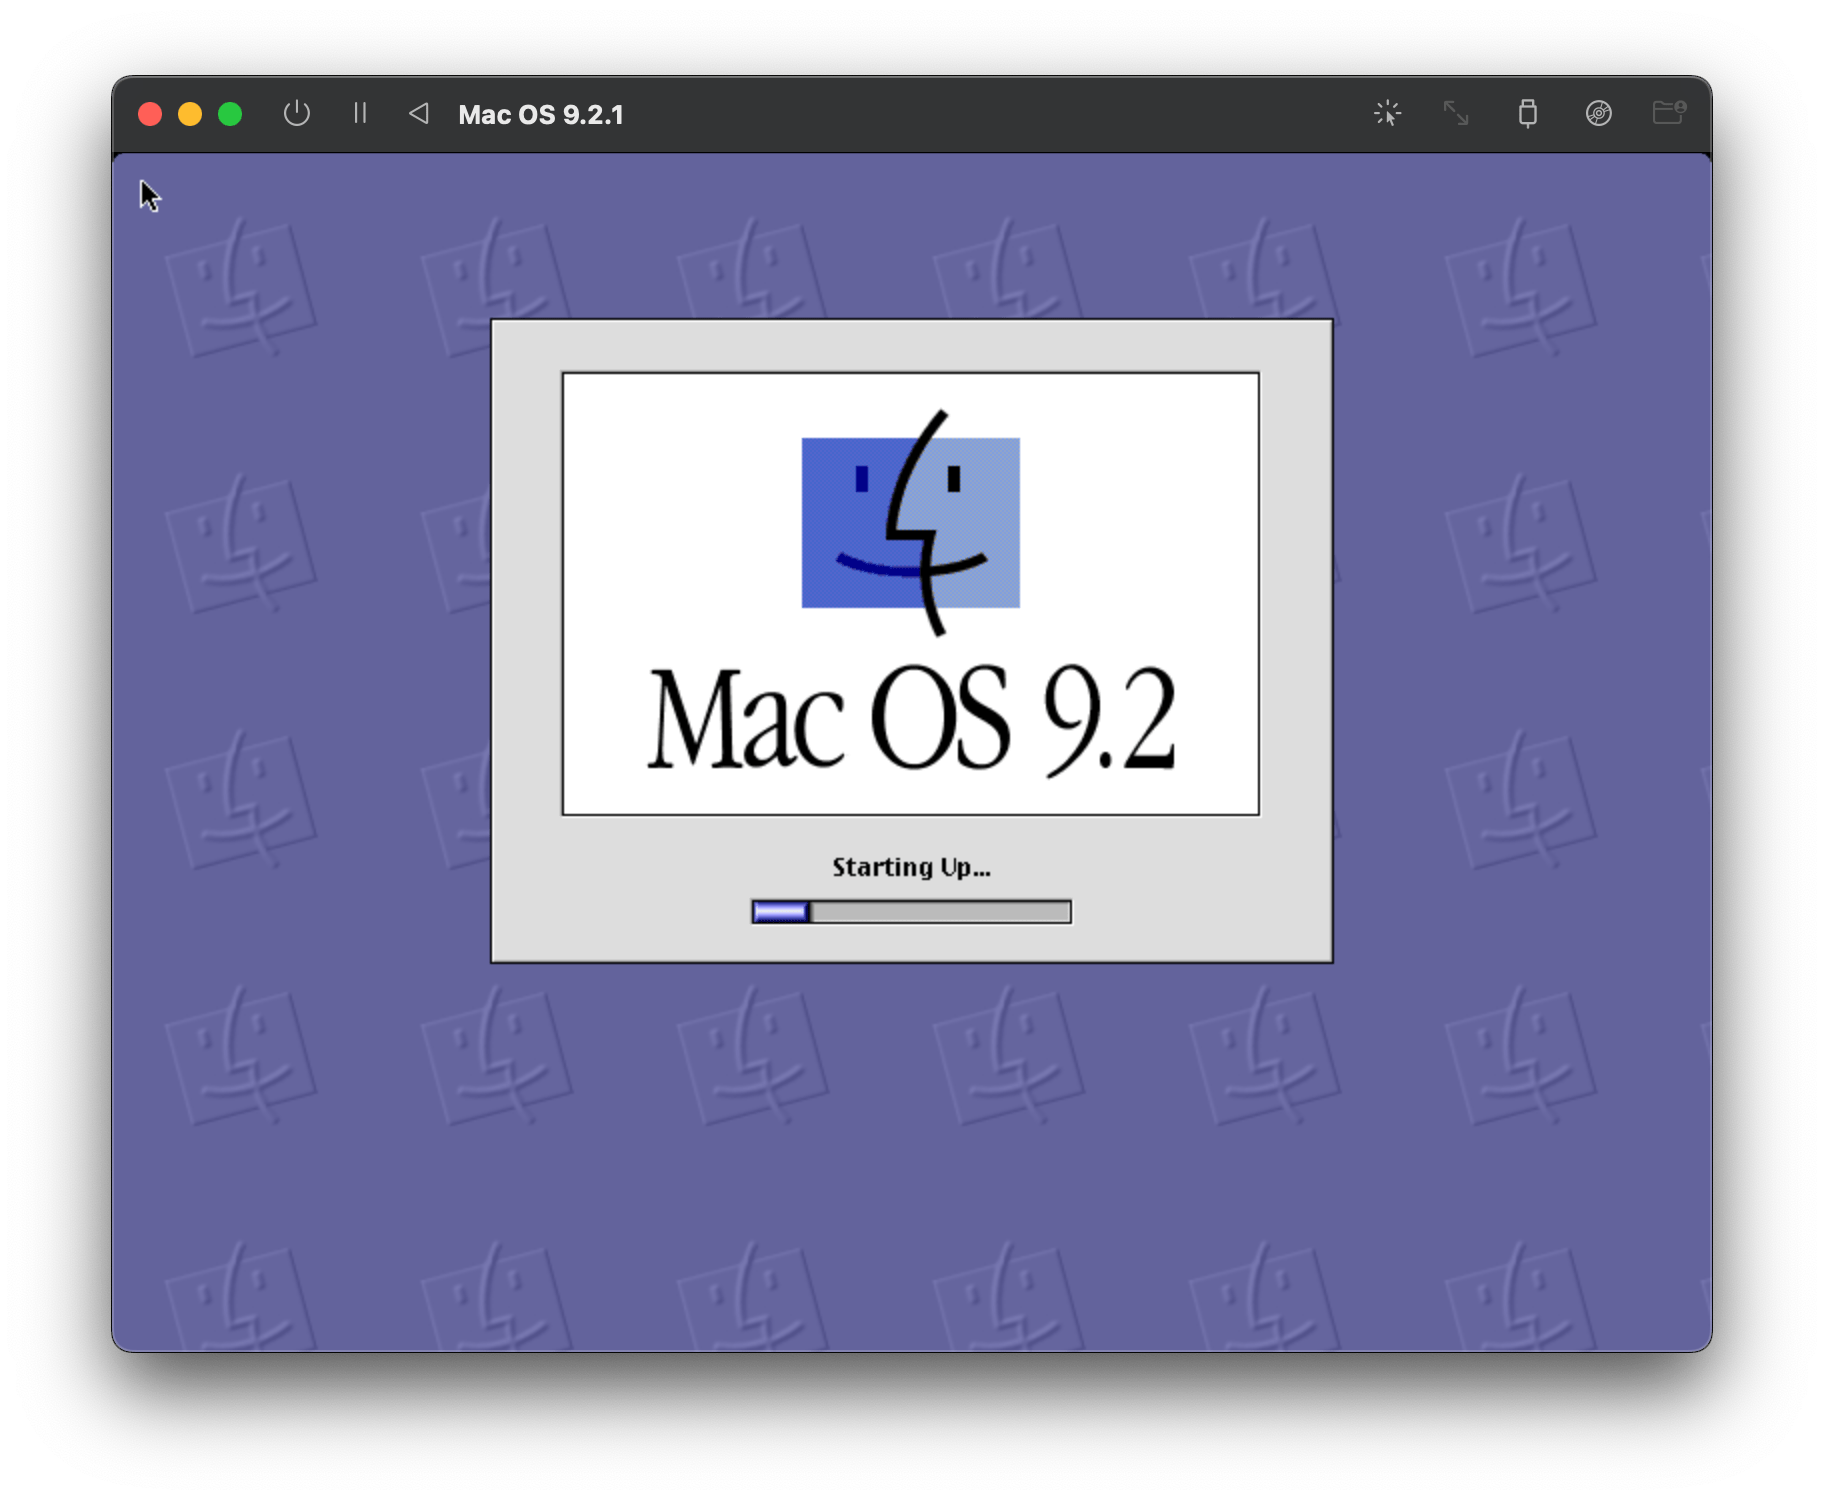Open the USB devices menu
1824x1500 pixels.
point(1527,113)
